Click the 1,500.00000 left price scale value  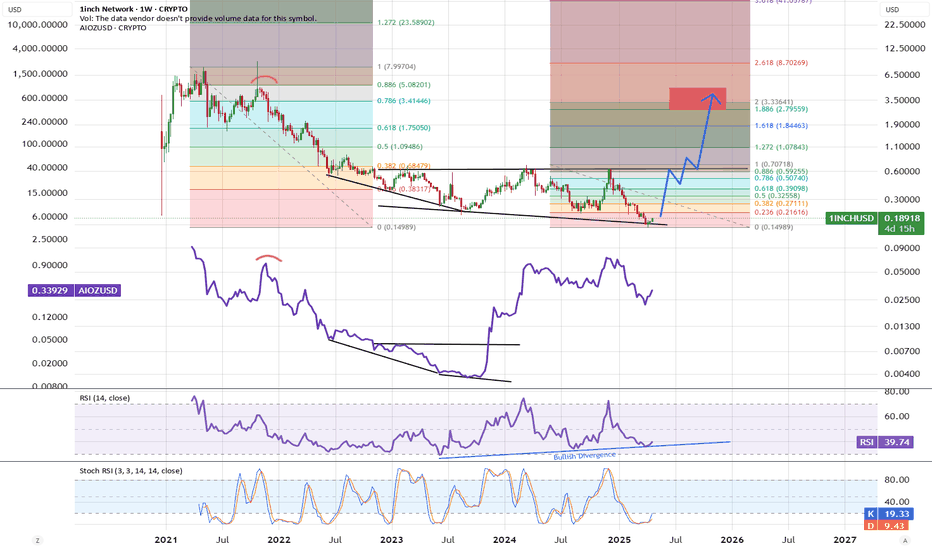pyautogui.click(x=40, y=74)
